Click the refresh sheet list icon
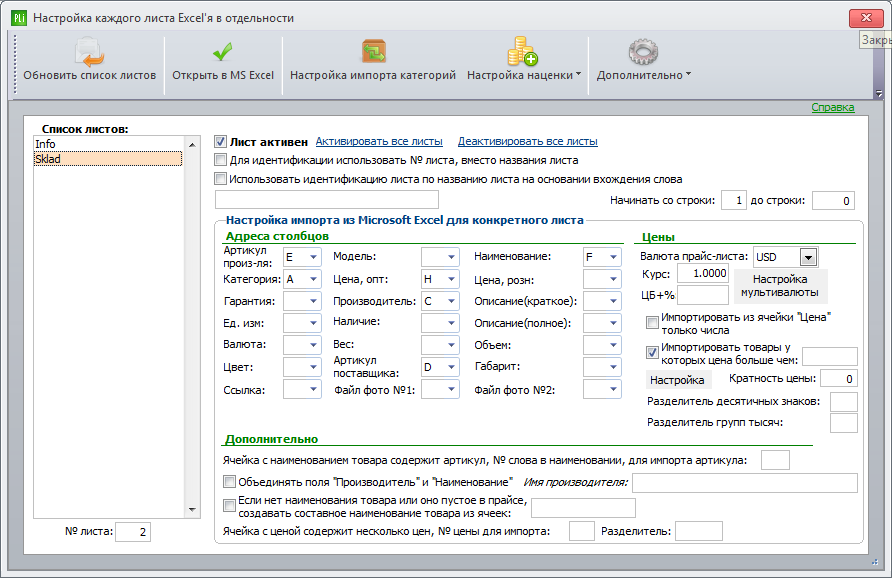This screenshot has width=892, height=578. click(x=89, y=52)
